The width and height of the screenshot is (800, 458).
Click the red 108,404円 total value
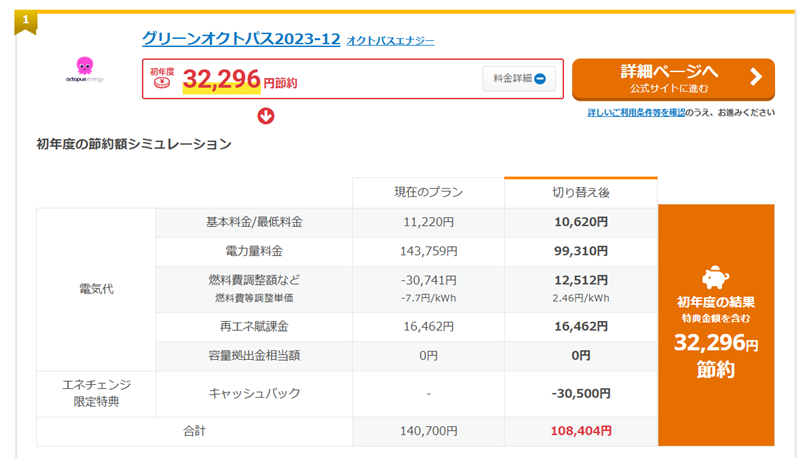pyautogui.click(x=581, y=431)
